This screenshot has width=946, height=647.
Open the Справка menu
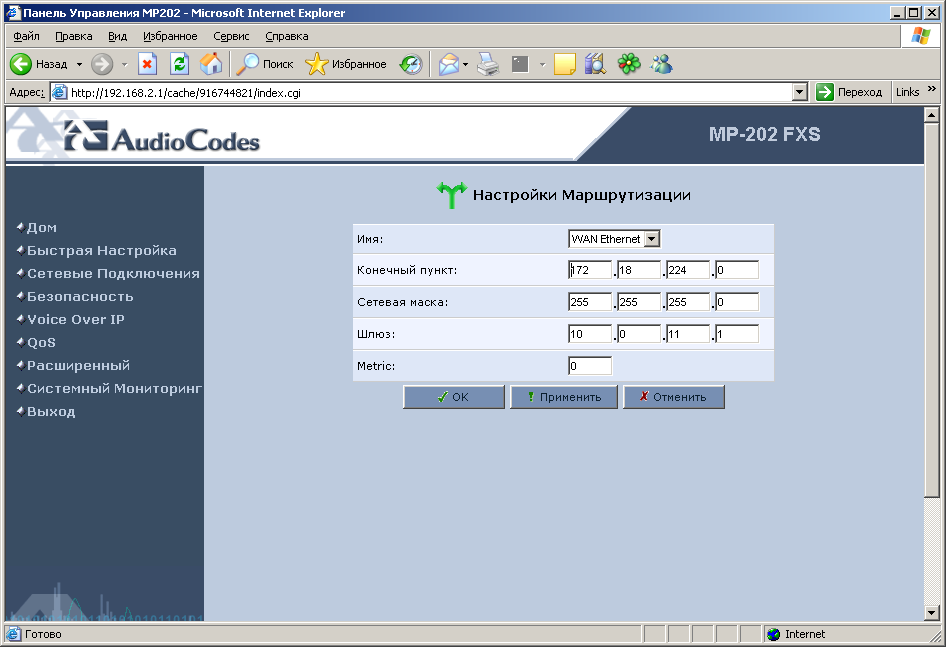pos(287,36)
